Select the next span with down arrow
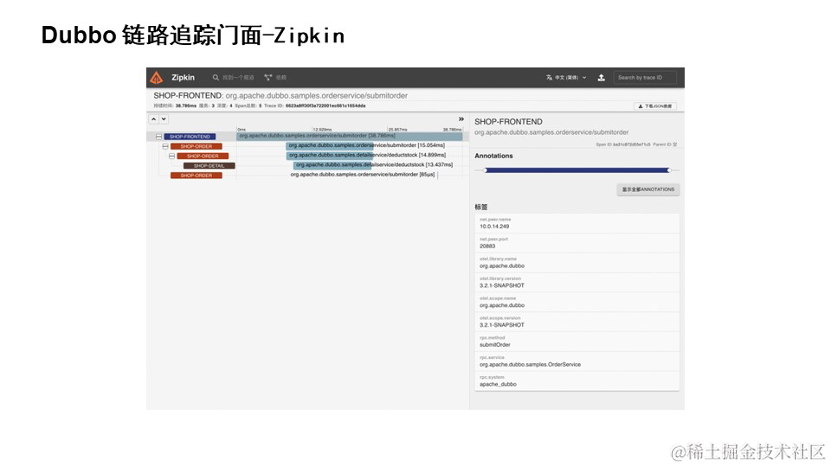The image size is (832, 468). (x=164, y=119)
